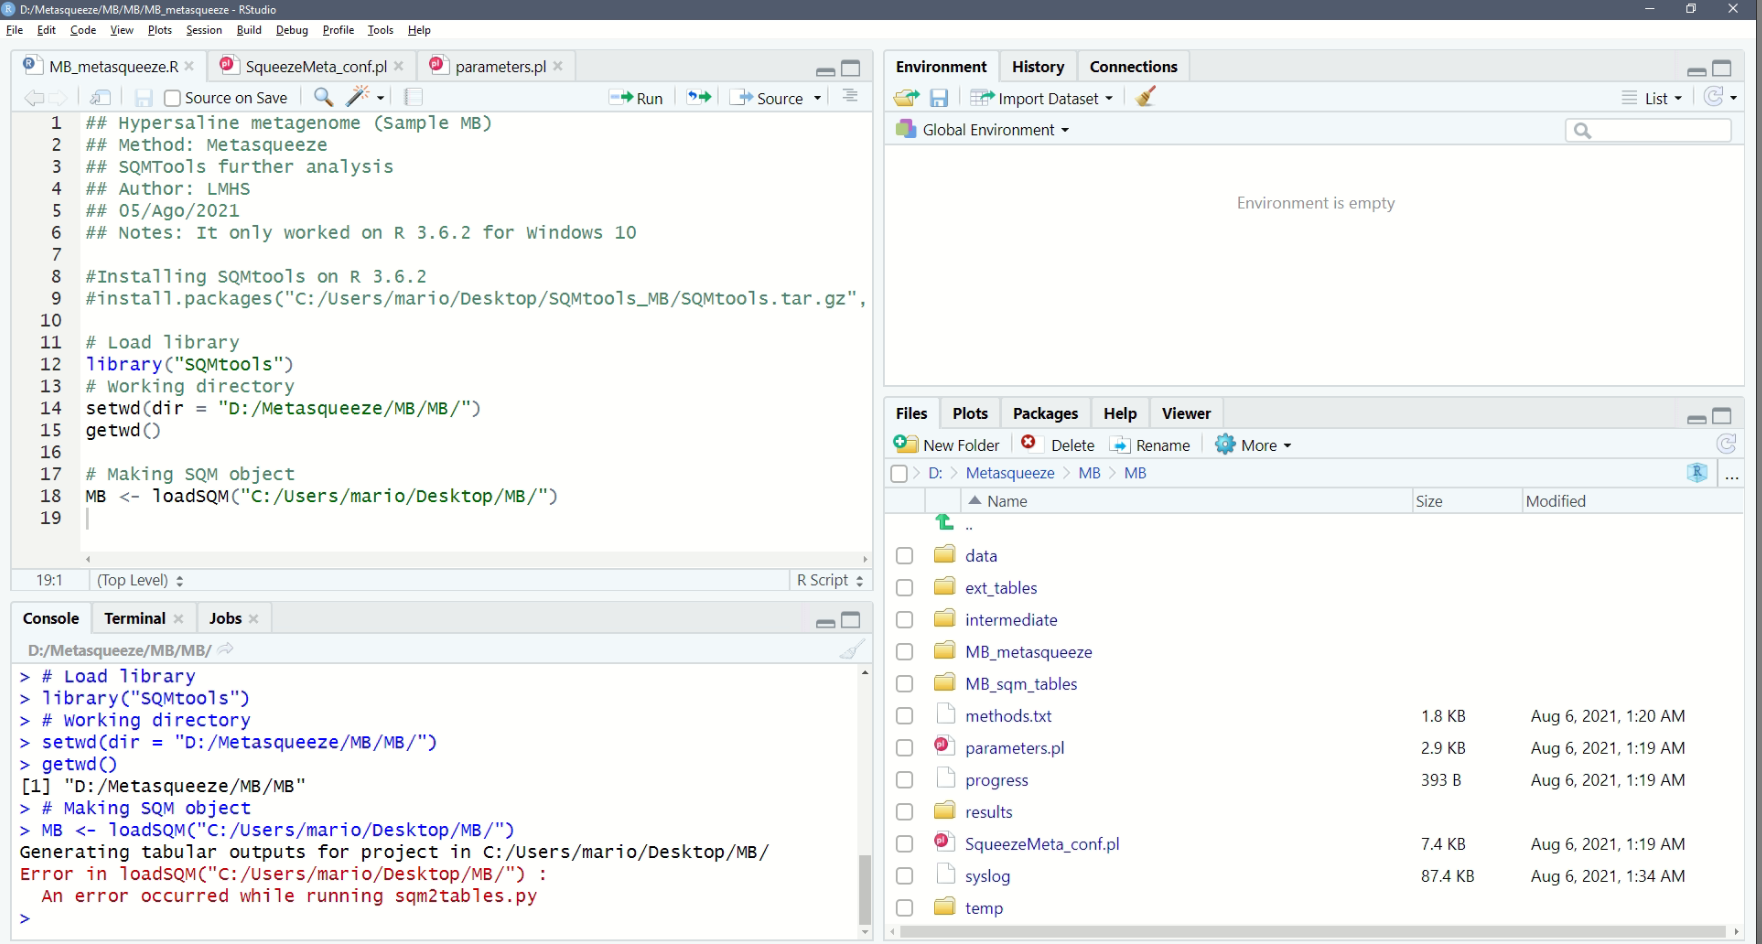
Task: Click the Delete button in Files pane
Action: 1057,444
